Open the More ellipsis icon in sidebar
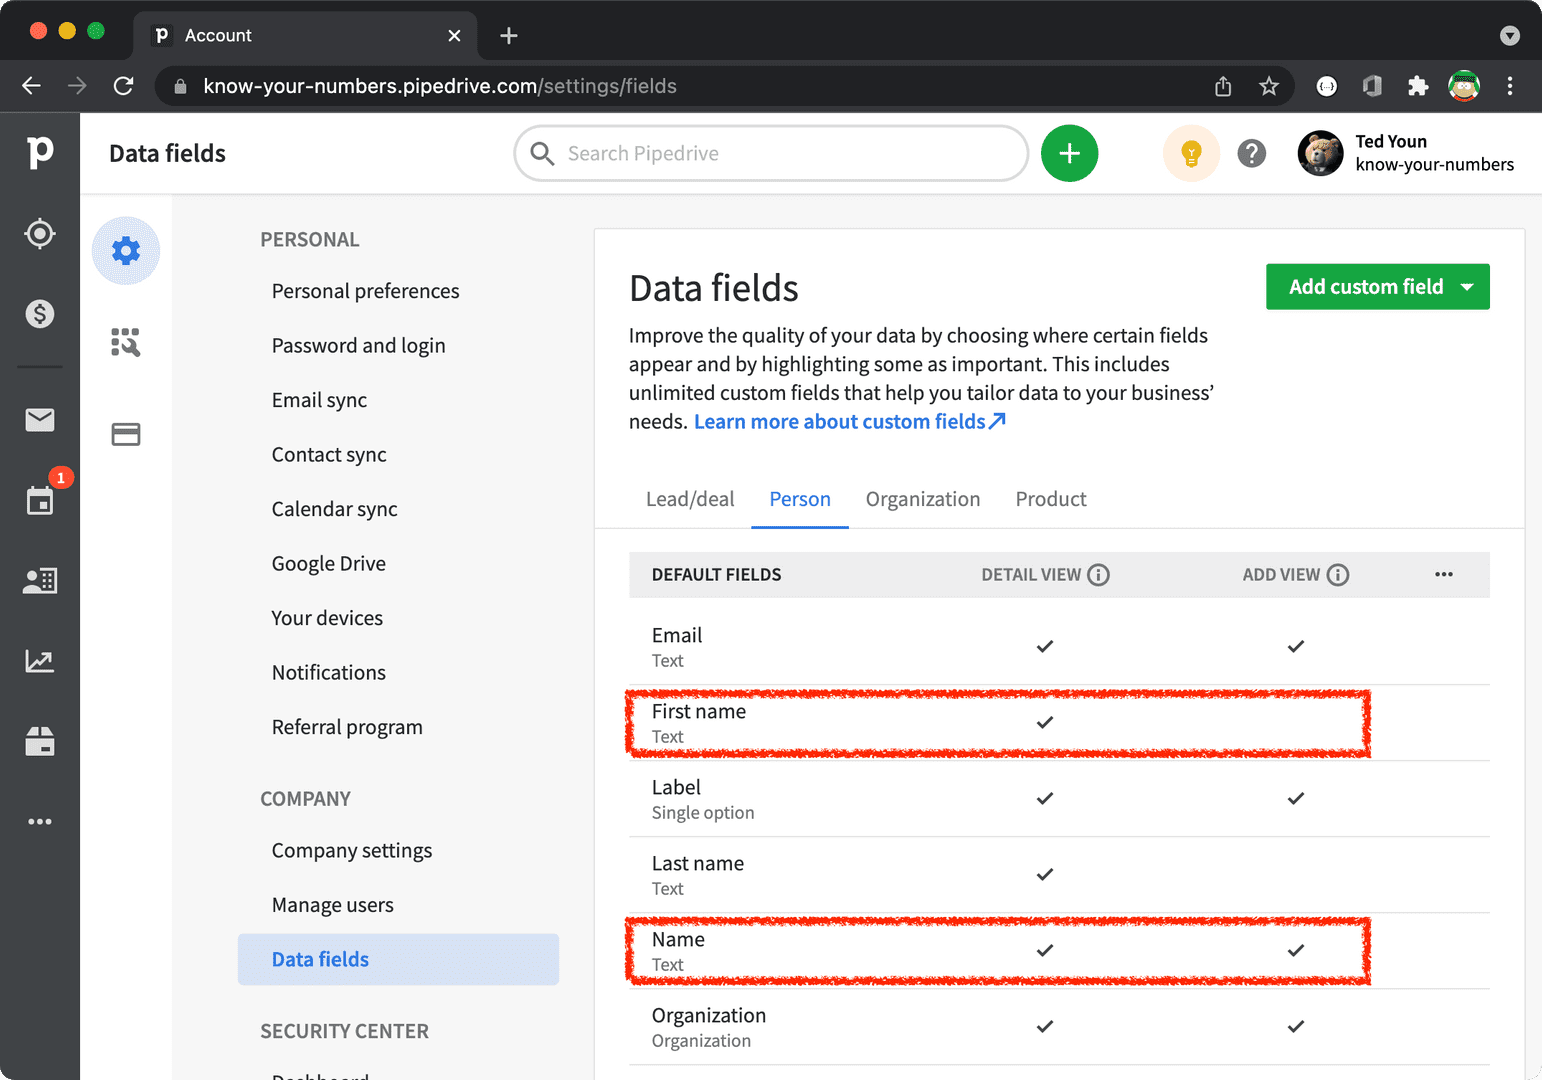The image size is (1542, 1080). click(x=40, y=822)
